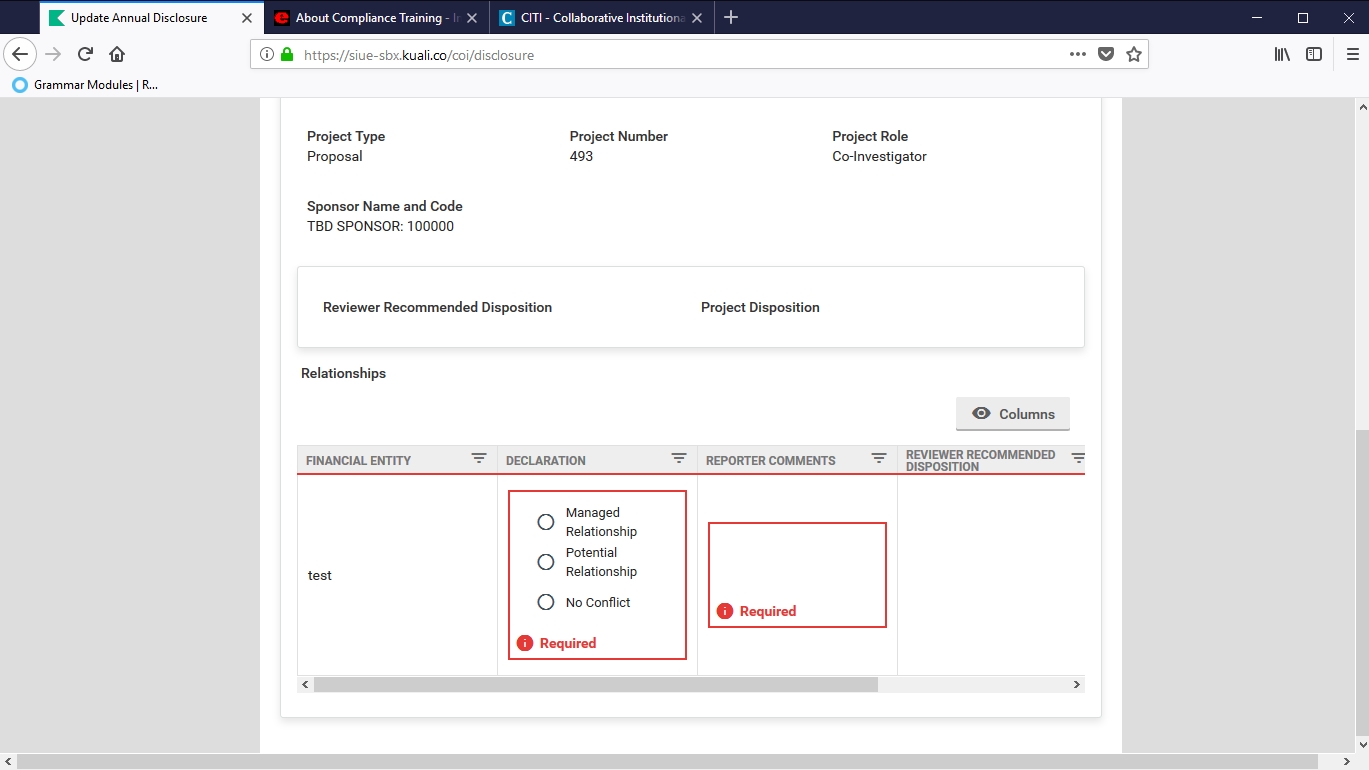Choose the No Conflict radio option
Viewport: 1369px width, 770px height.
click(x=546, y=602)
